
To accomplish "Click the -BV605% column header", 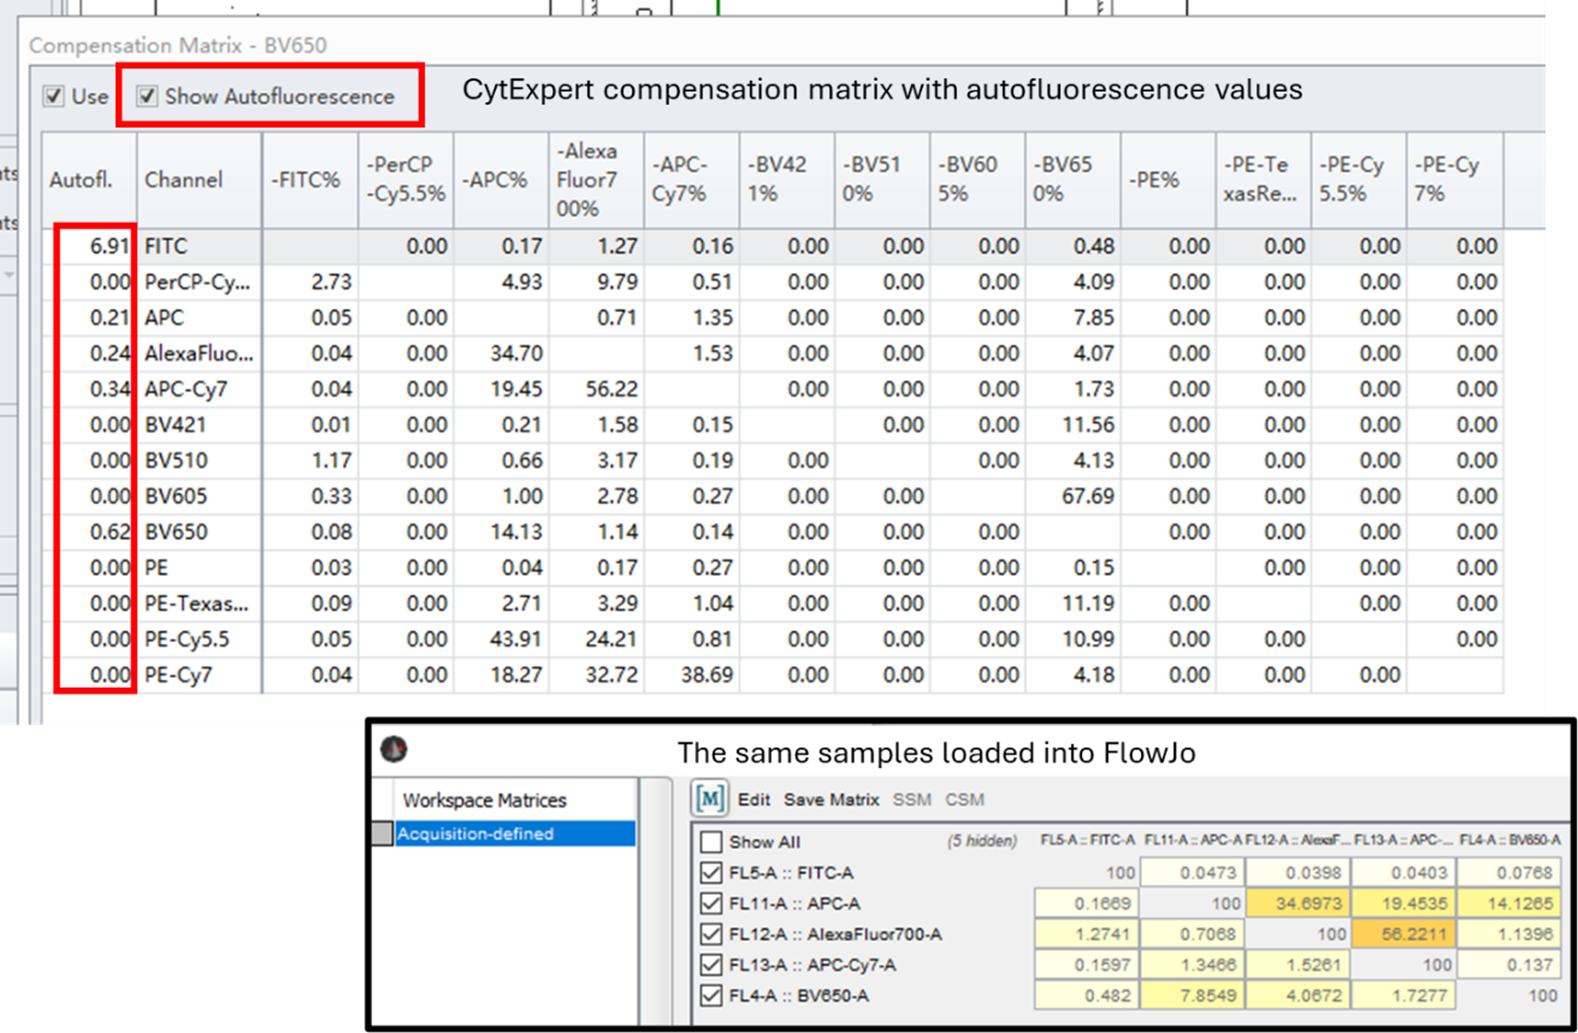I will (978, 180).
